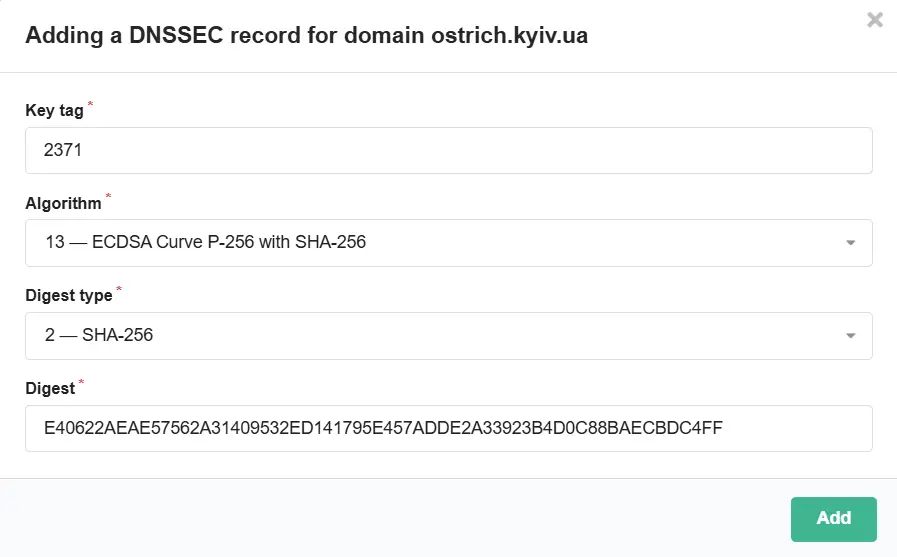The width and height of the screenshot is (897, 557).
Task: Click the "Digest" field label
Action: [50, 388]
